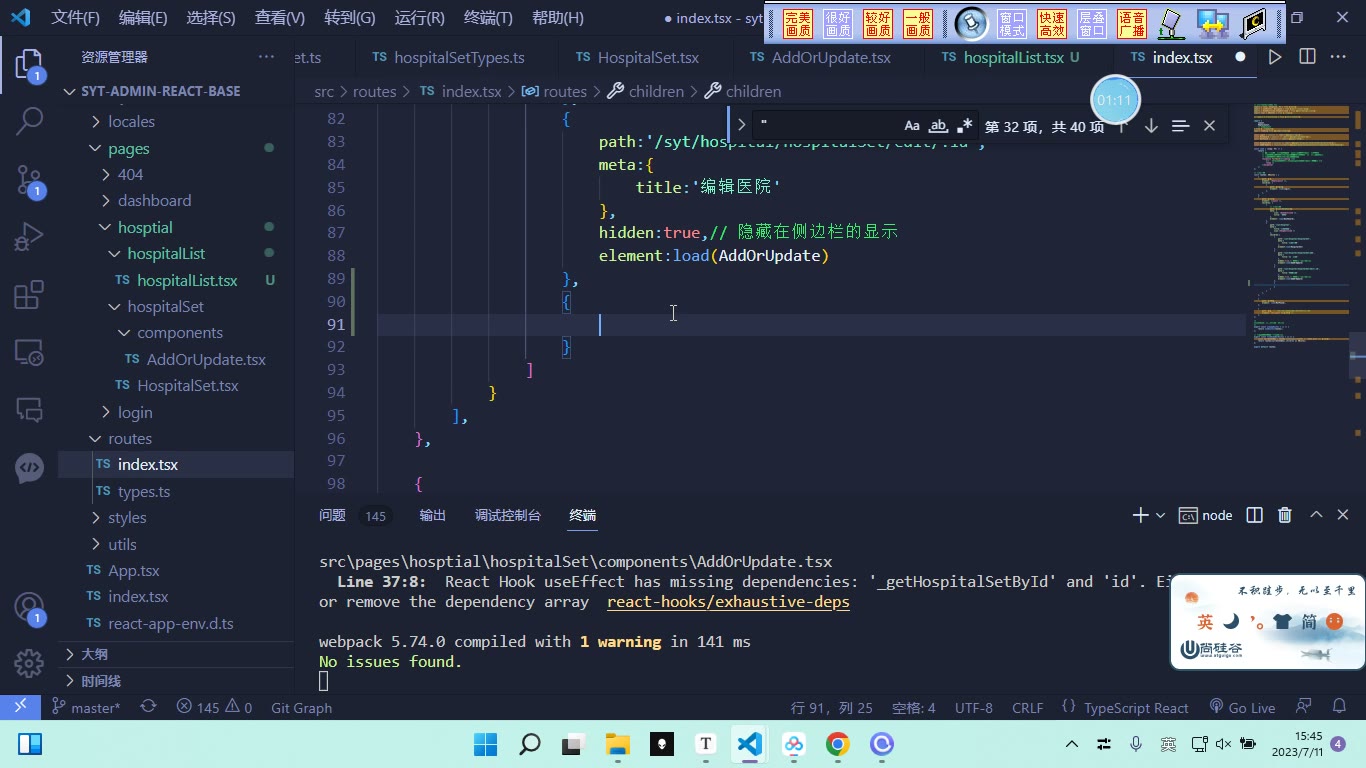Close the find widget
This screenshot has width=1366, height=768.
[x=1209, y=126]
